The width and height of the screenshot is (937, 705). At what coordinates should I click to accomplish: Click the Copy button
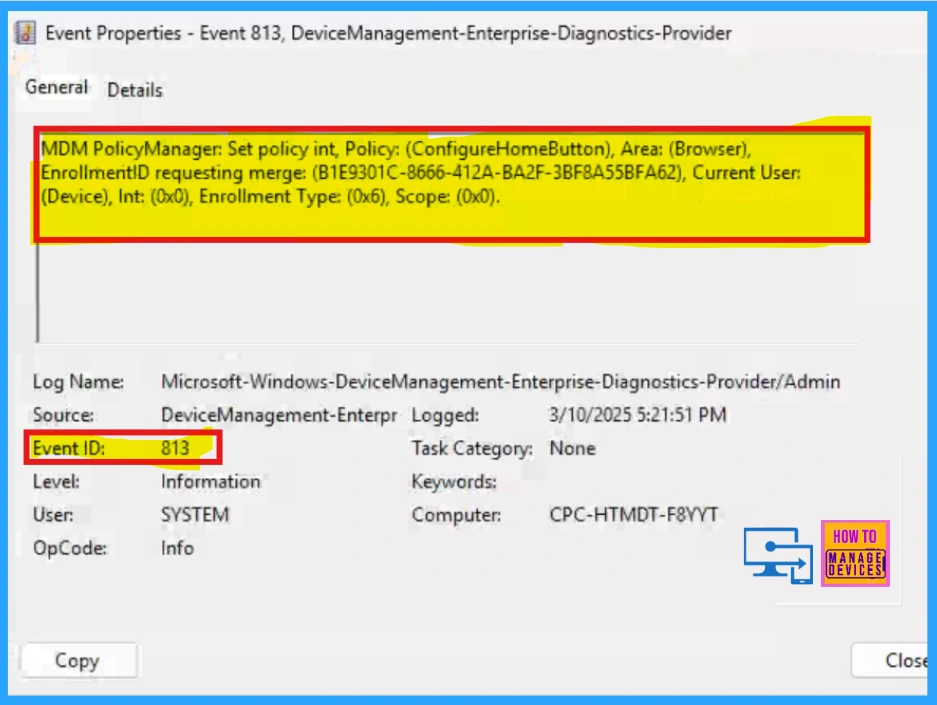[78, 661]
